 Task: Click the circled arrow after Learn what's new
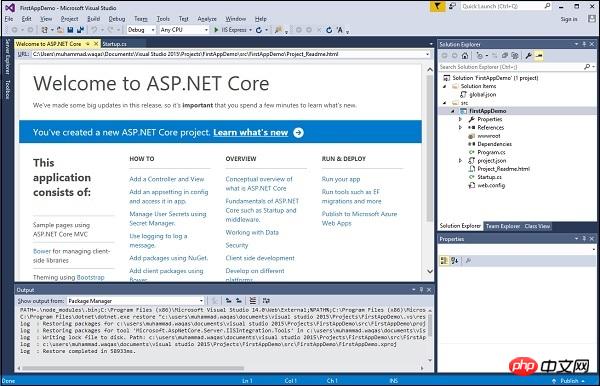point(298,132)
